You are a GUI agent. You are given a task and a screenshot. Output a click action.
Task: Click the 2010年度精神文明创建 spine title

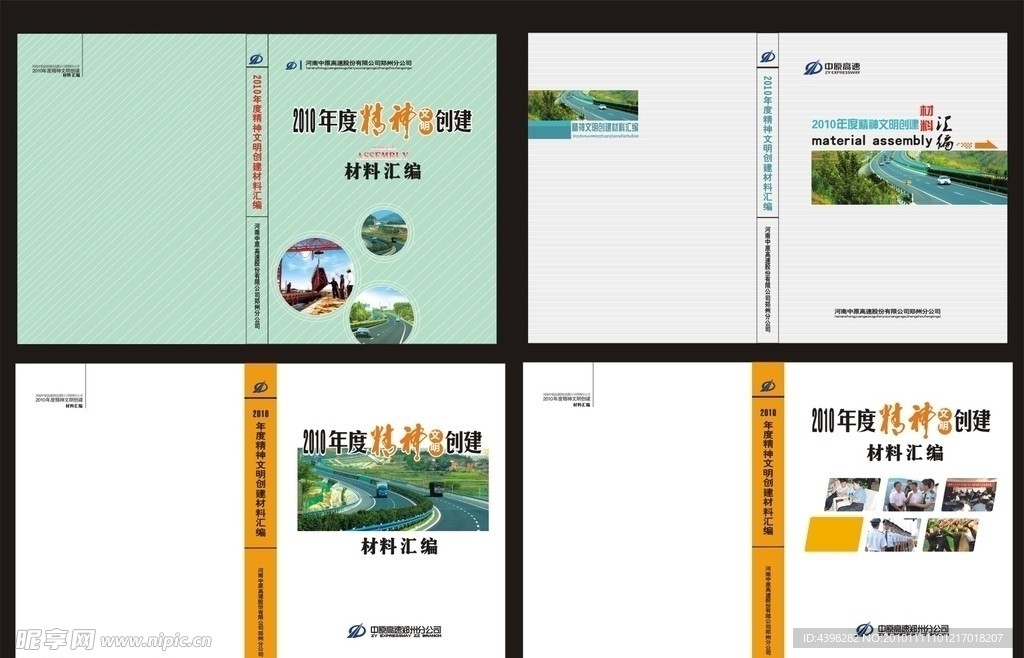(x=258, y=145)
